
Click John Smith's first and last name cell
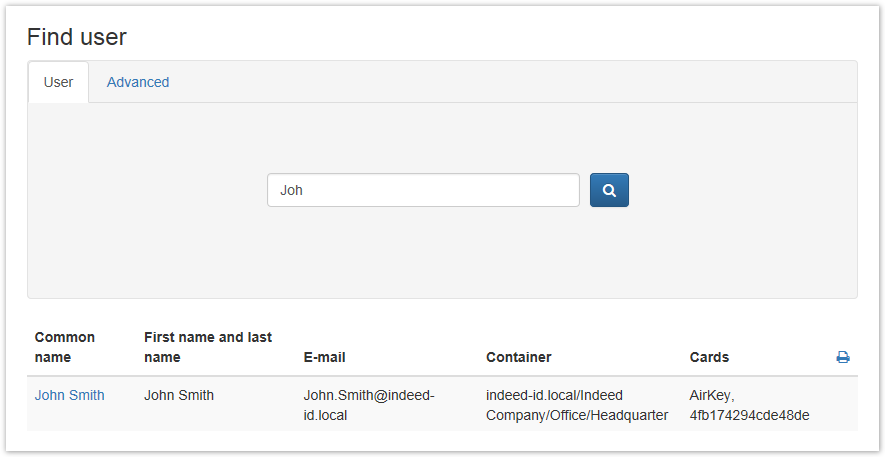[x=179, y=395]
